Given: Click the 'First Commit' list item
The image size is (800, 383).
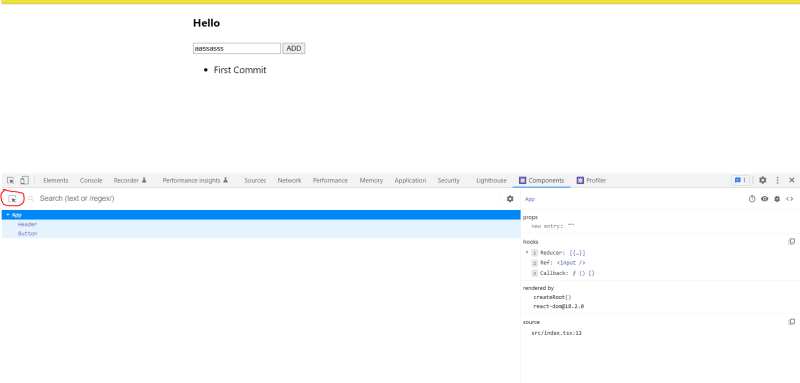Looking at the screenshot, I should 240,70.
